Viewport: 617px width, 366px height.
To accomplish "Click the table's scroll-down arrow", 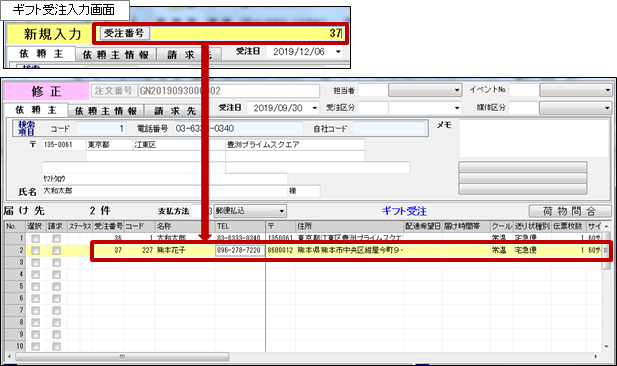I will coord(606,347).
